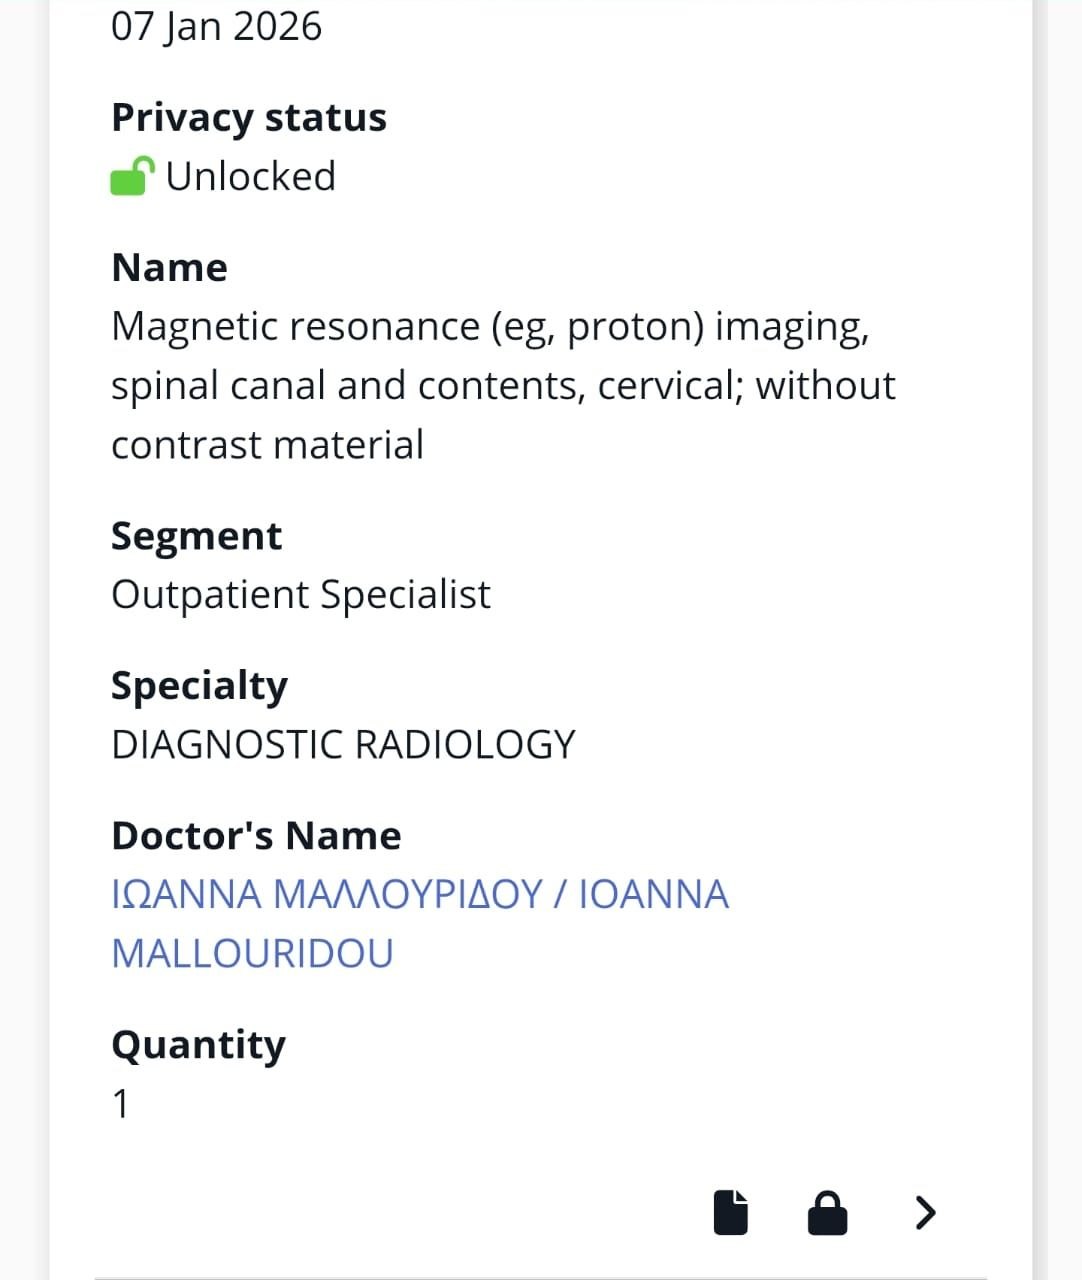Select the Privacy status heading
The image size is (1082, 1280).
249,117
